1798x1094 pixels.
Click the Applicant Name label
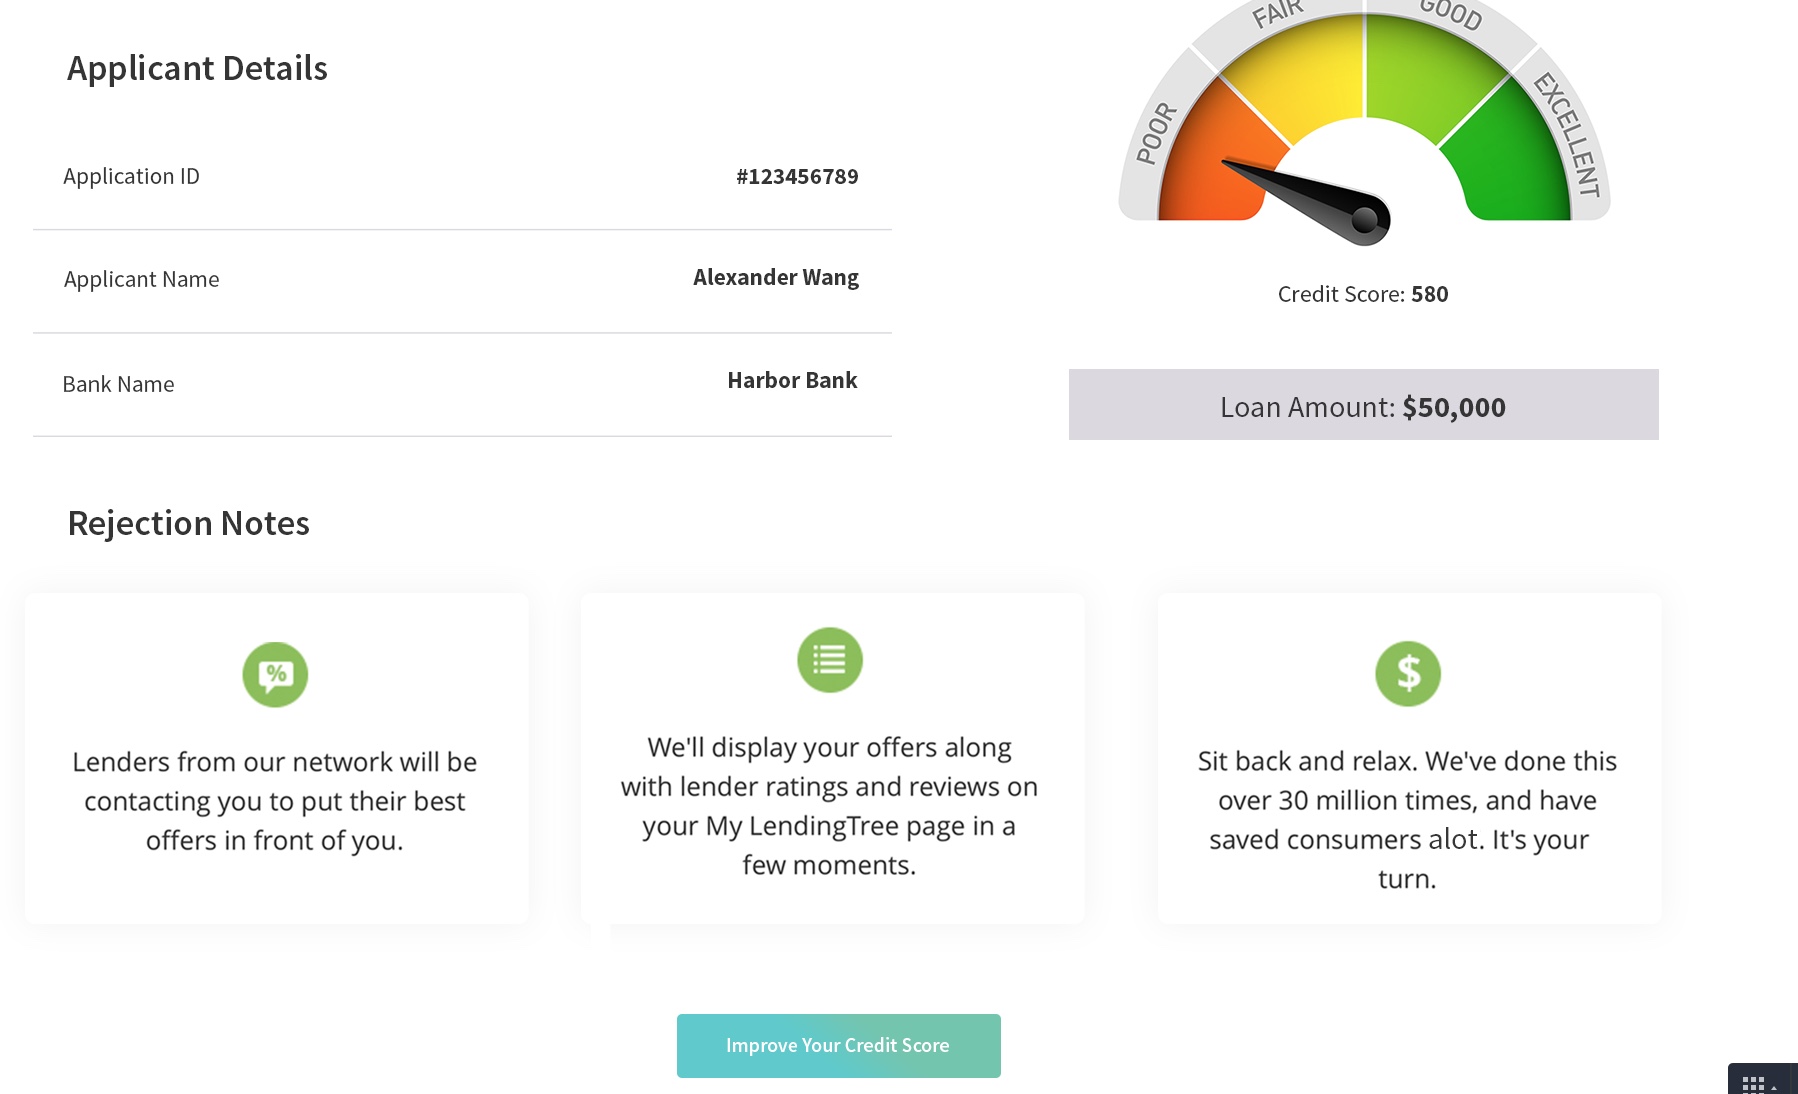point(141,280)
